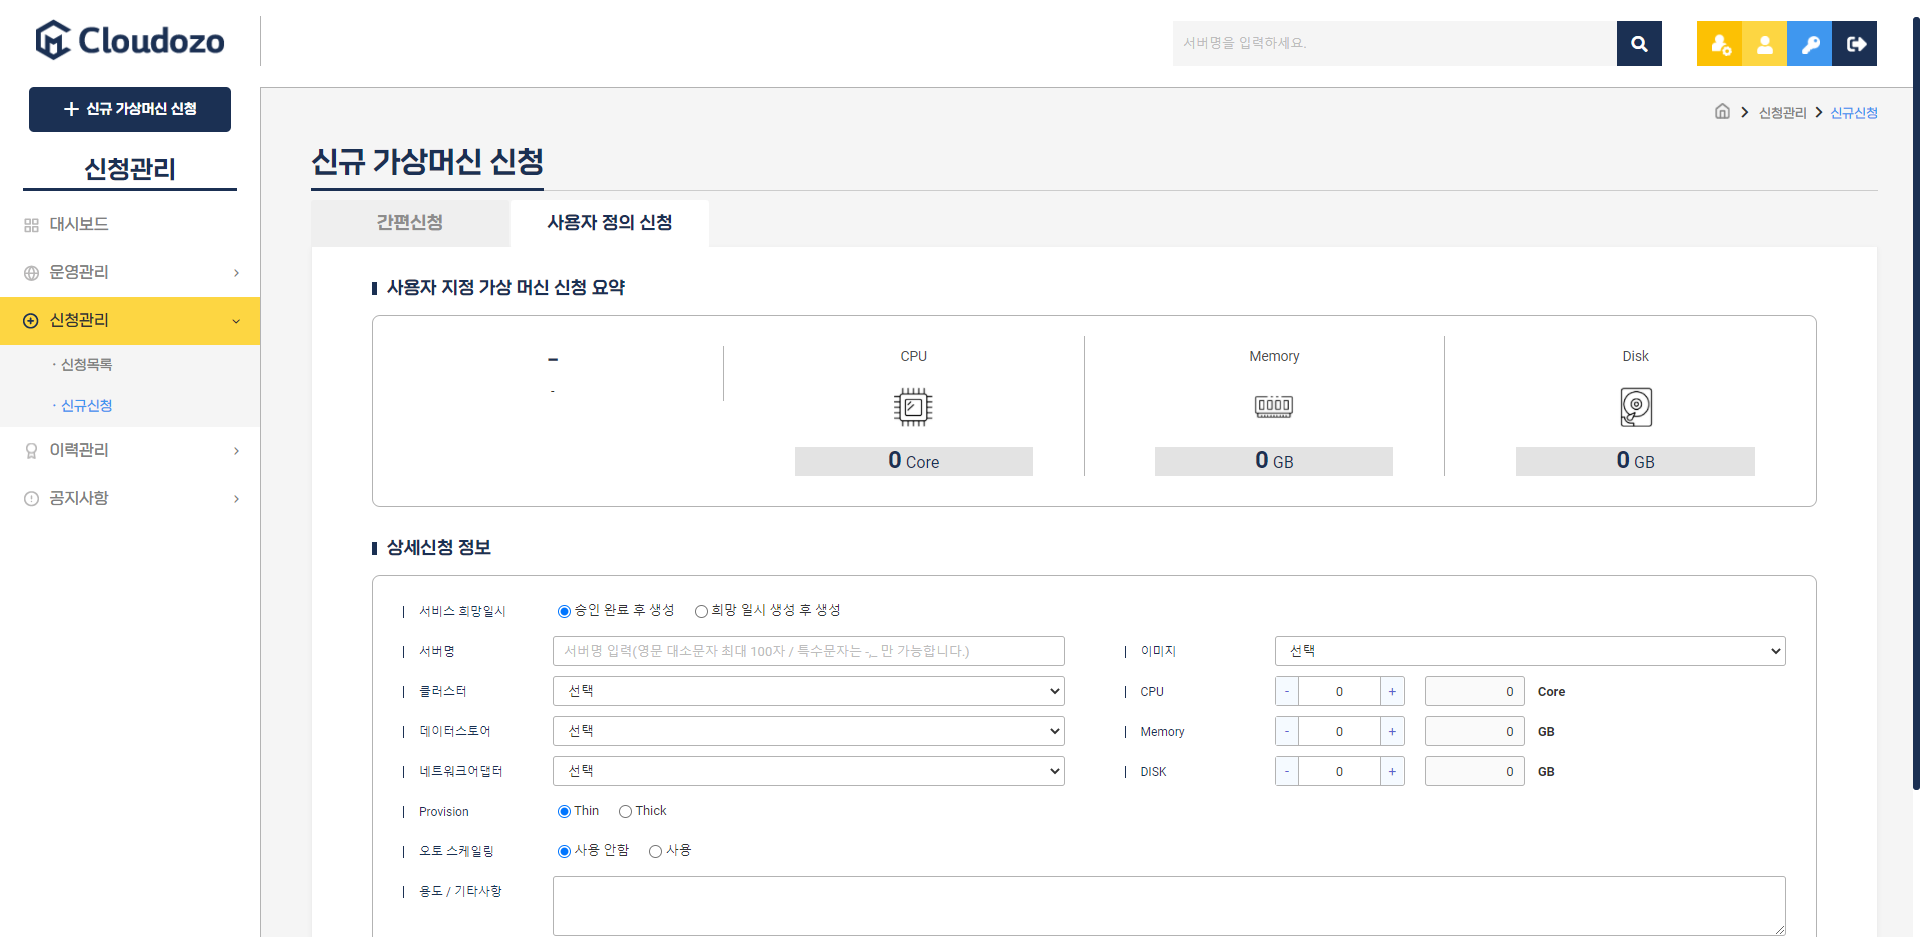Click the Cloudozo logo
The image size is (1920, 937).
pyautogui.click(x=130, y=41)
